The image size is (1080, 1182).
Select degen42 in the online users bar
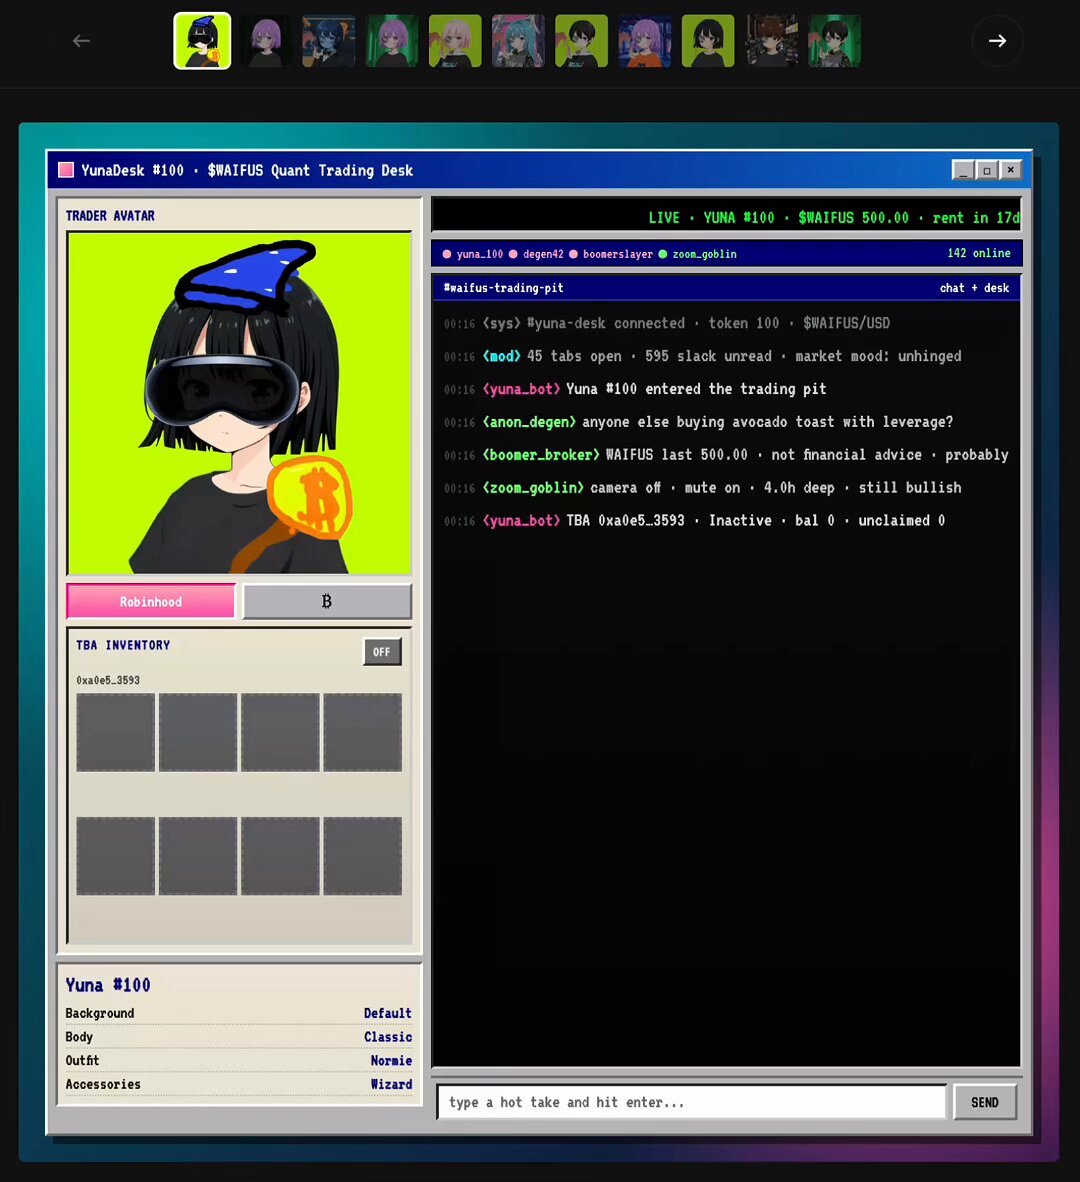(536, 254)
